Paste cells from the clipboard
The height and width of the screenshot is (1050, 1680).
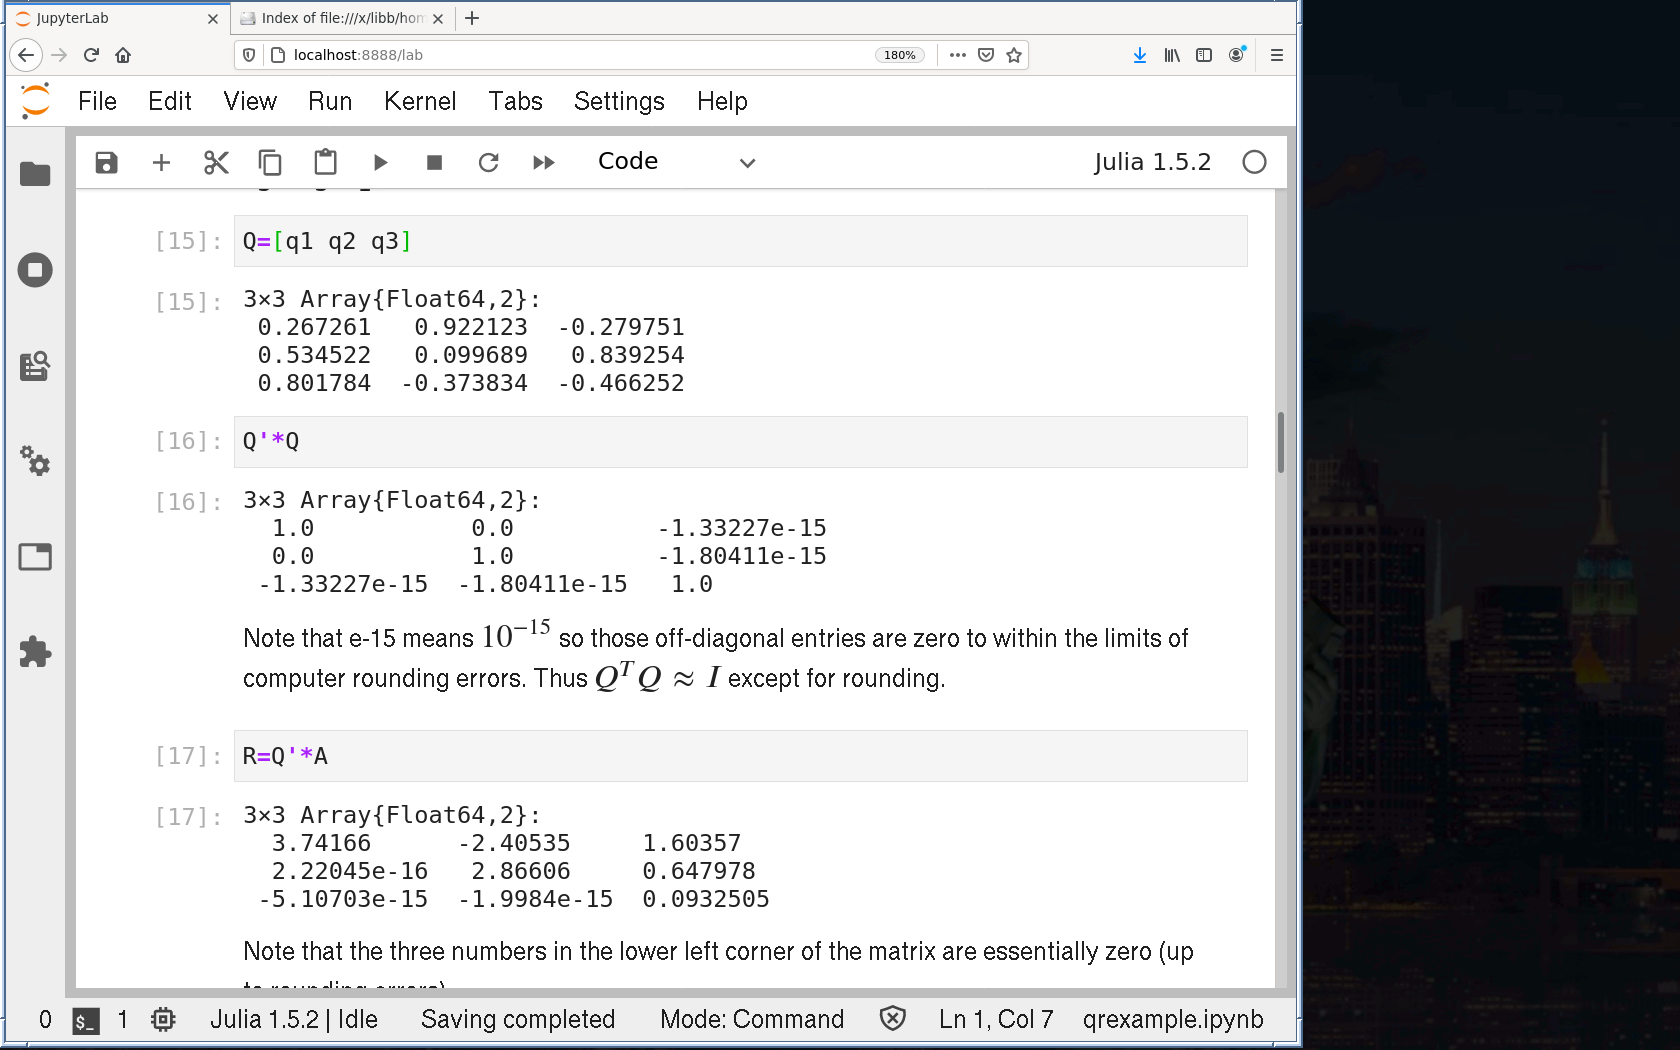click(x=325, y=162)
